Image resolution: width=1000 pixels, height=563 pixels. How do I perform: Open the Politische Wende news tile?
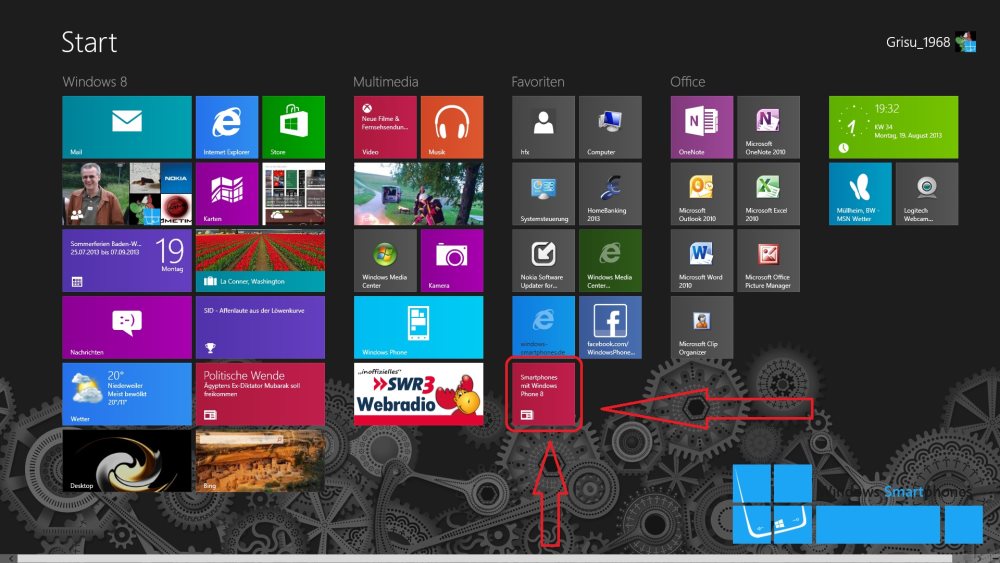click(260, 394)
